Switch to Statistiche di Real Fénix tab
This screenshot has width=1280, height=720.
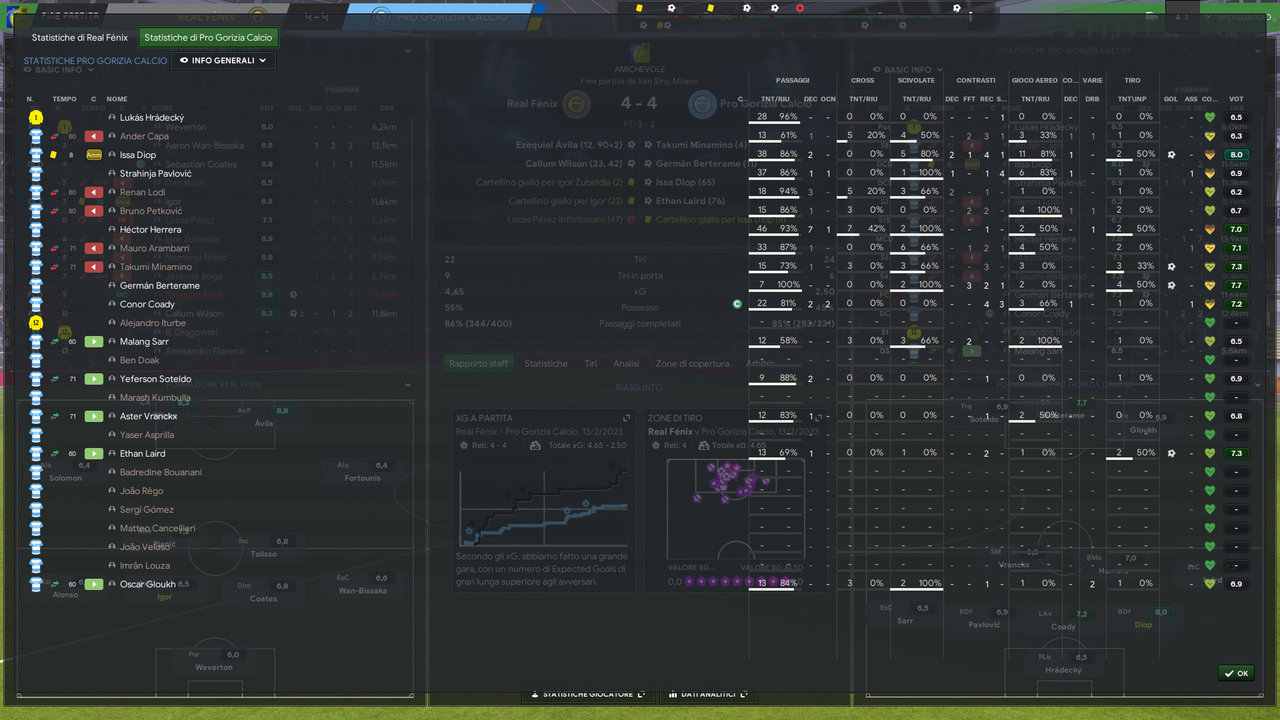point(80,38)
